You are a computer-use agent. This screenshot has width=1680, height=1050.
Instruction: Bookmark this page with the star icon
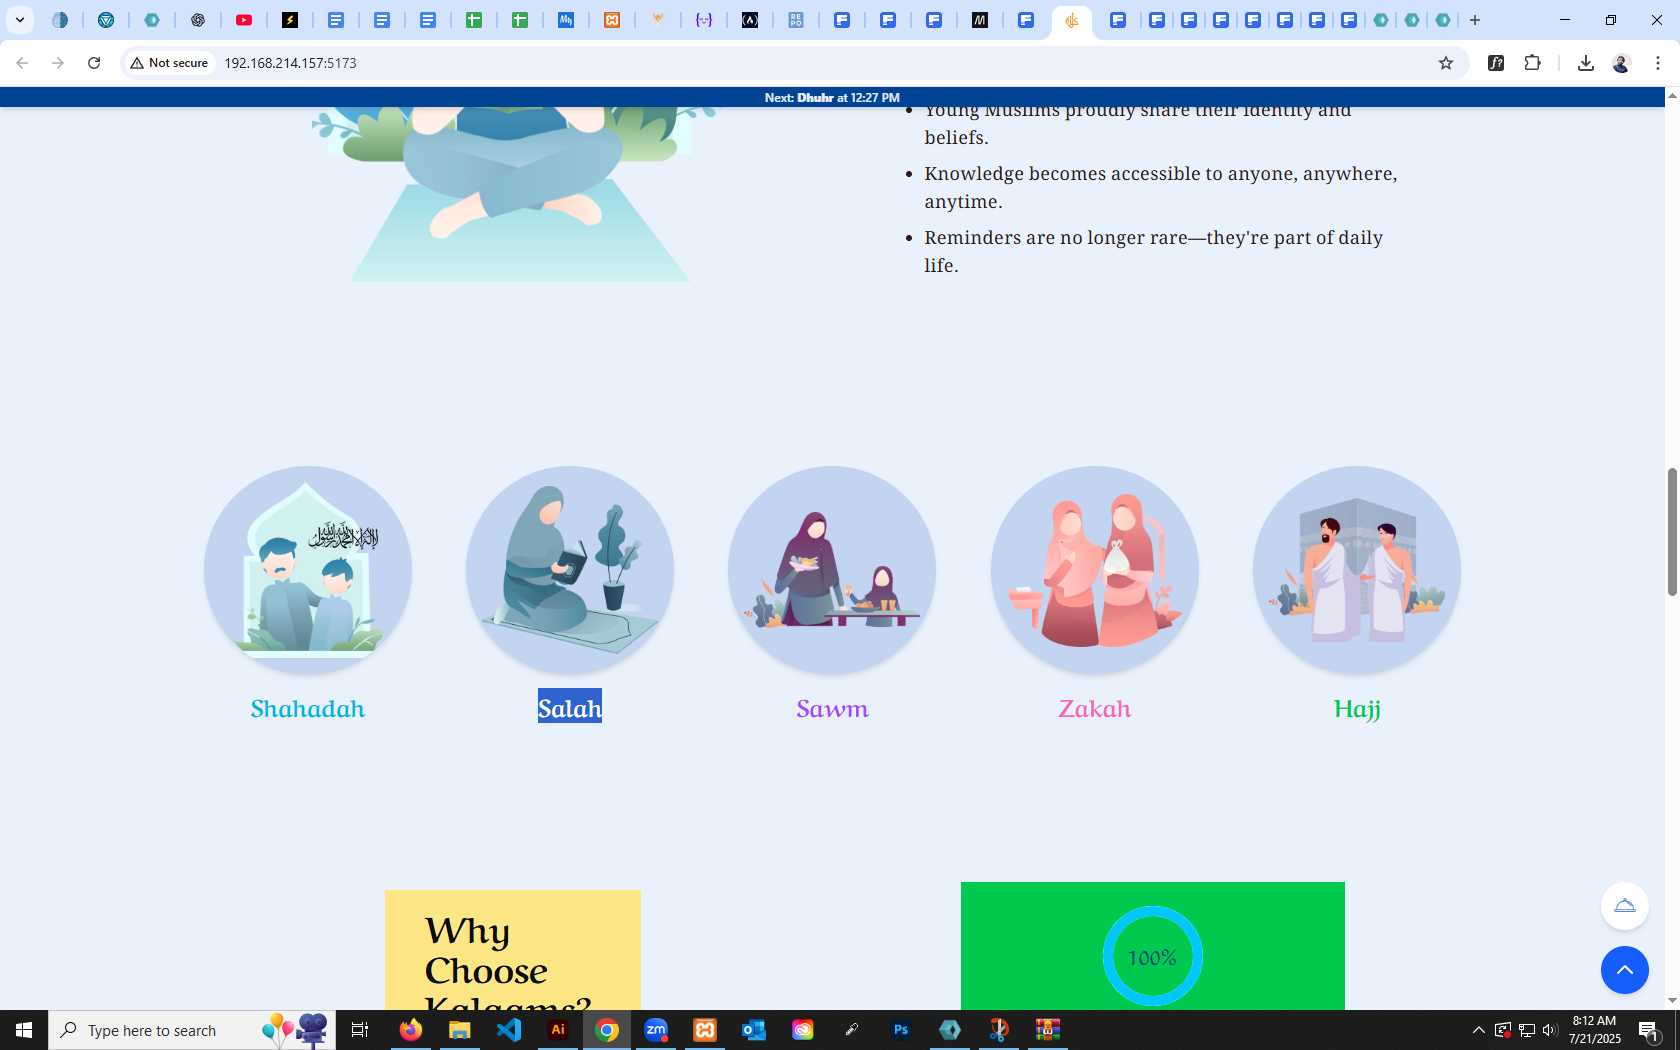click(x=1445, y=63)
